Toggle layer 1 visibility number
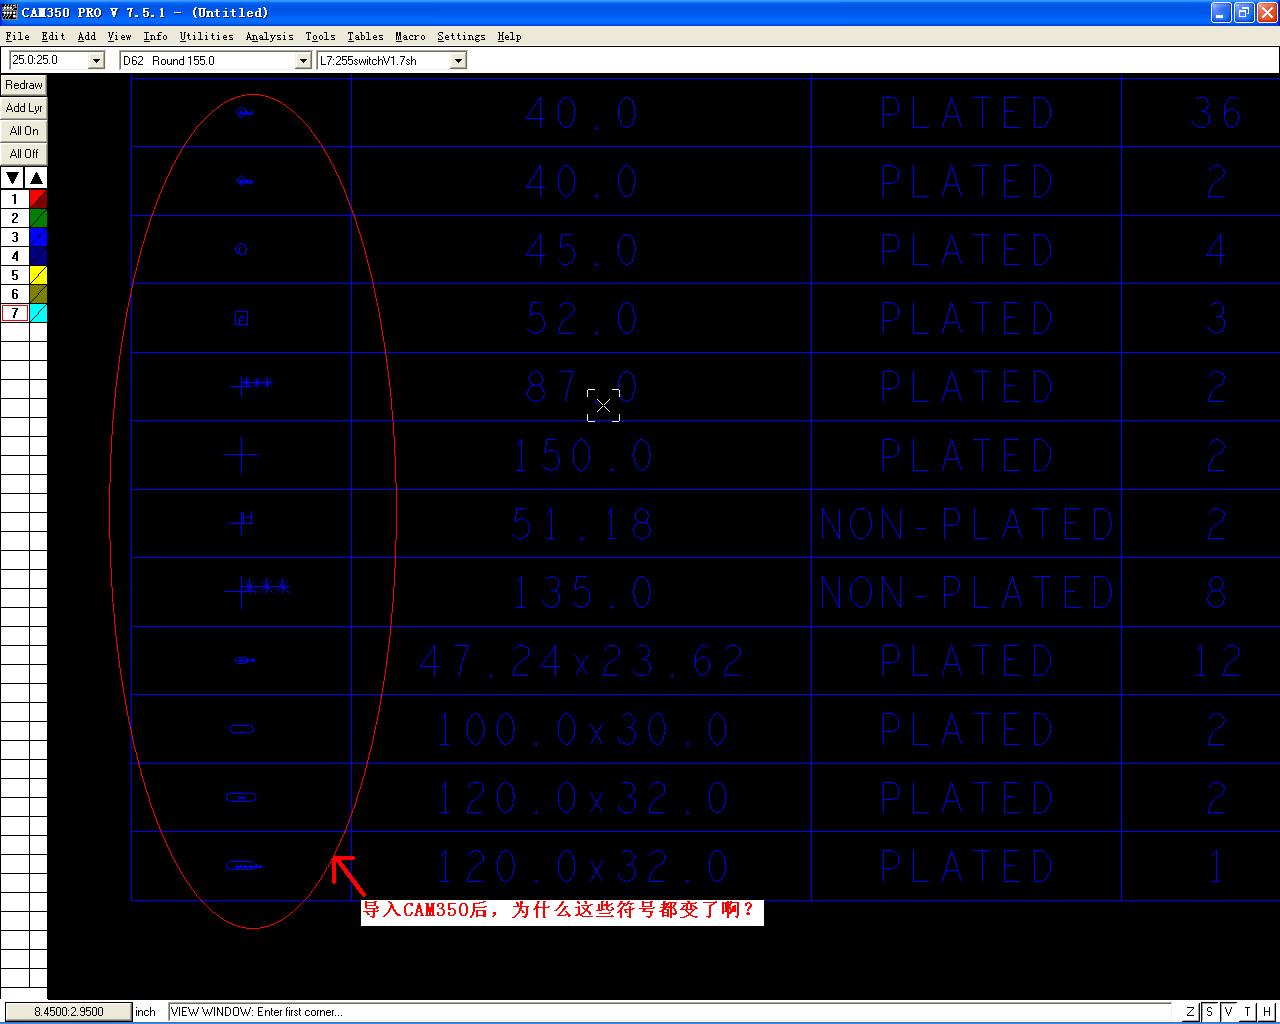 [15, 199]
